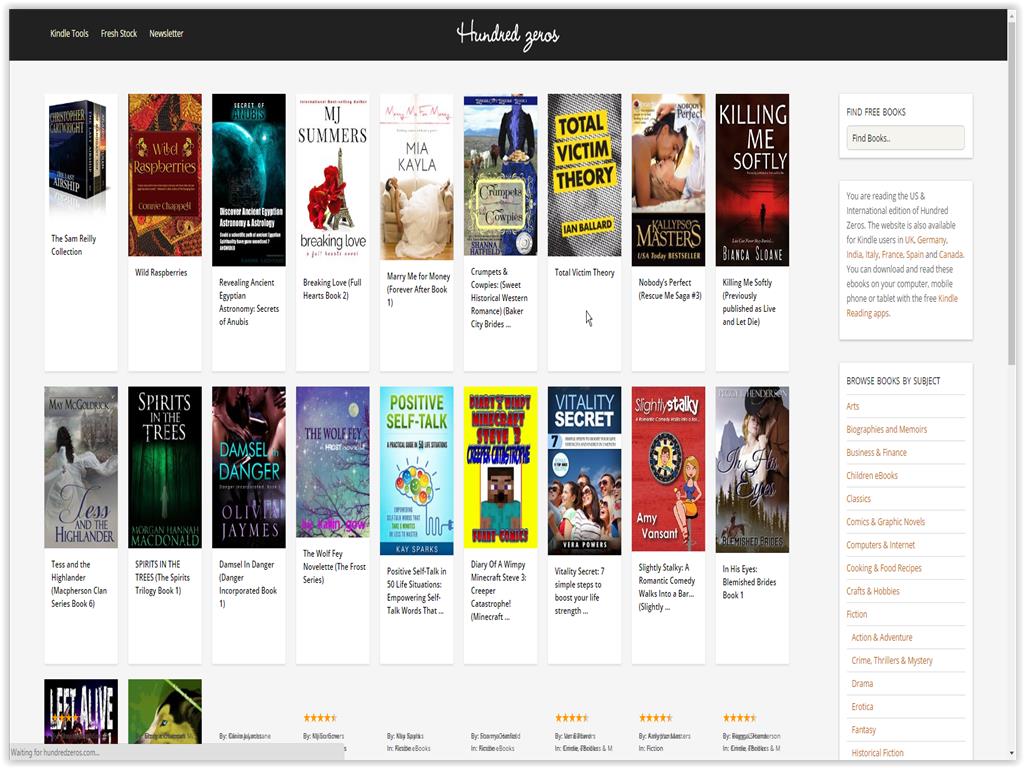Browse Comics & Graphic Novels subject
Screen dimensions: 1024x768
coord(886,522)
